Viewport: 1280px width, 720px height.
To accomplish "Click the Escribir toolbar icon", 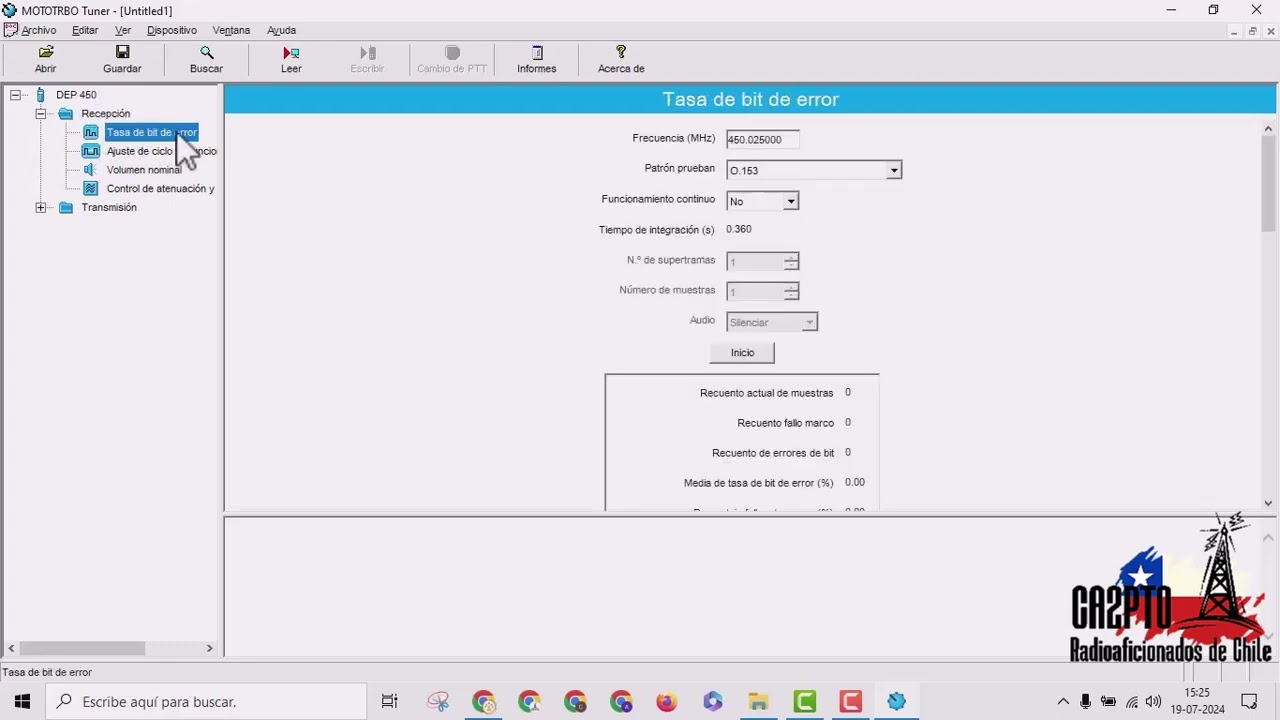I will [367, 52].
